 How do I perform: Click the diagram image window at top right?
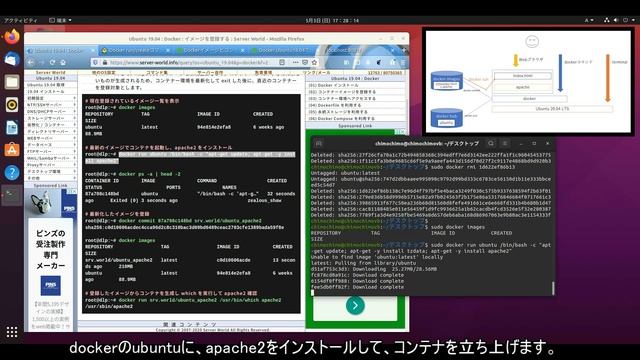click(528, 82)
